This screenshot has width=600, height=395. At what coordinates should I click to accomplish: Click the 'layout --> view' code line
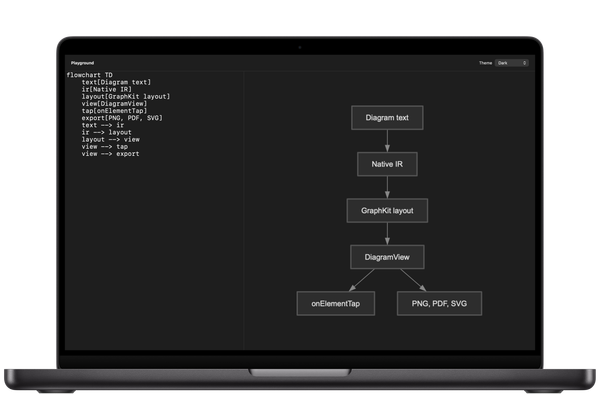coord(111,139)
